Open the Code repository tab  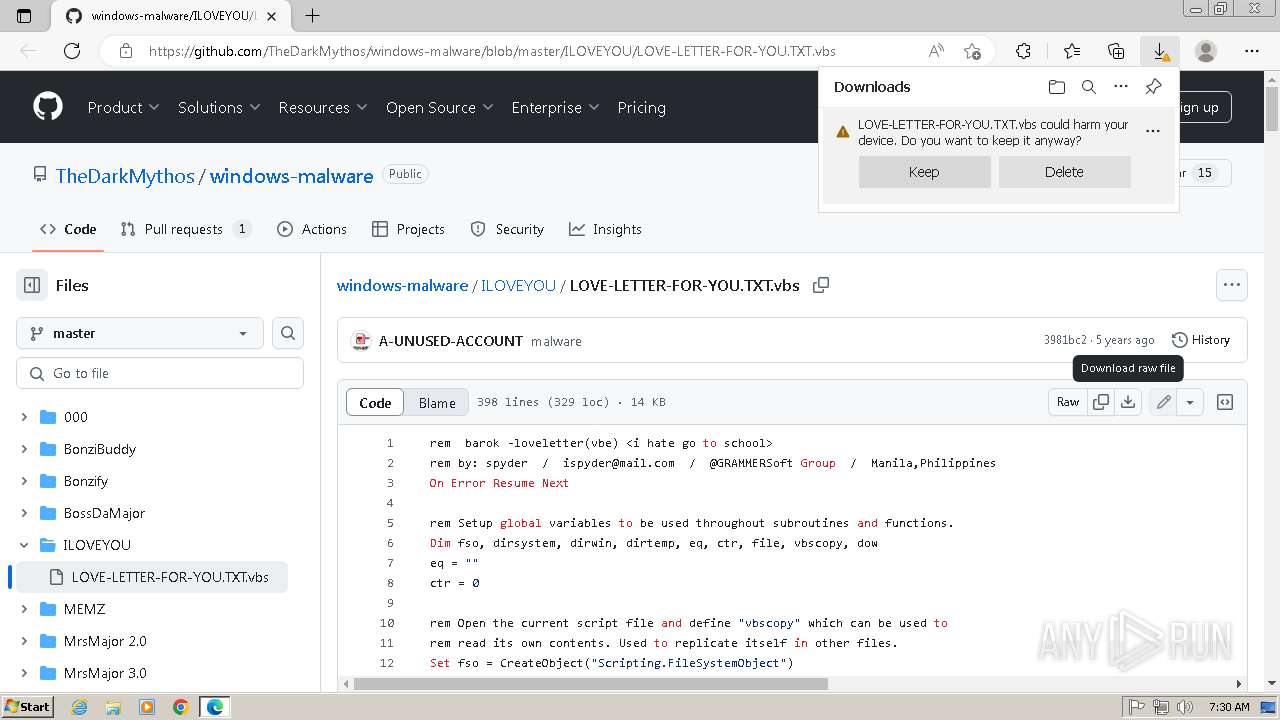click(x=68, y=229)
